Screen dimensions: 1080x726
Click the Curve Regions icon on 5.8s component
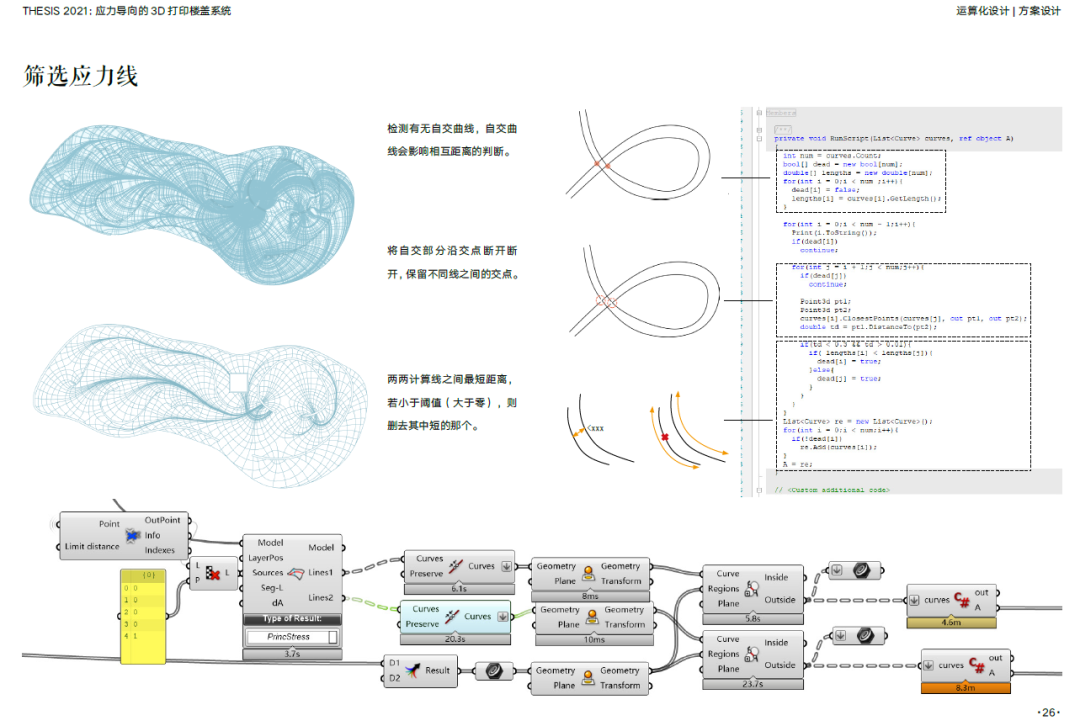click(752, 589)
